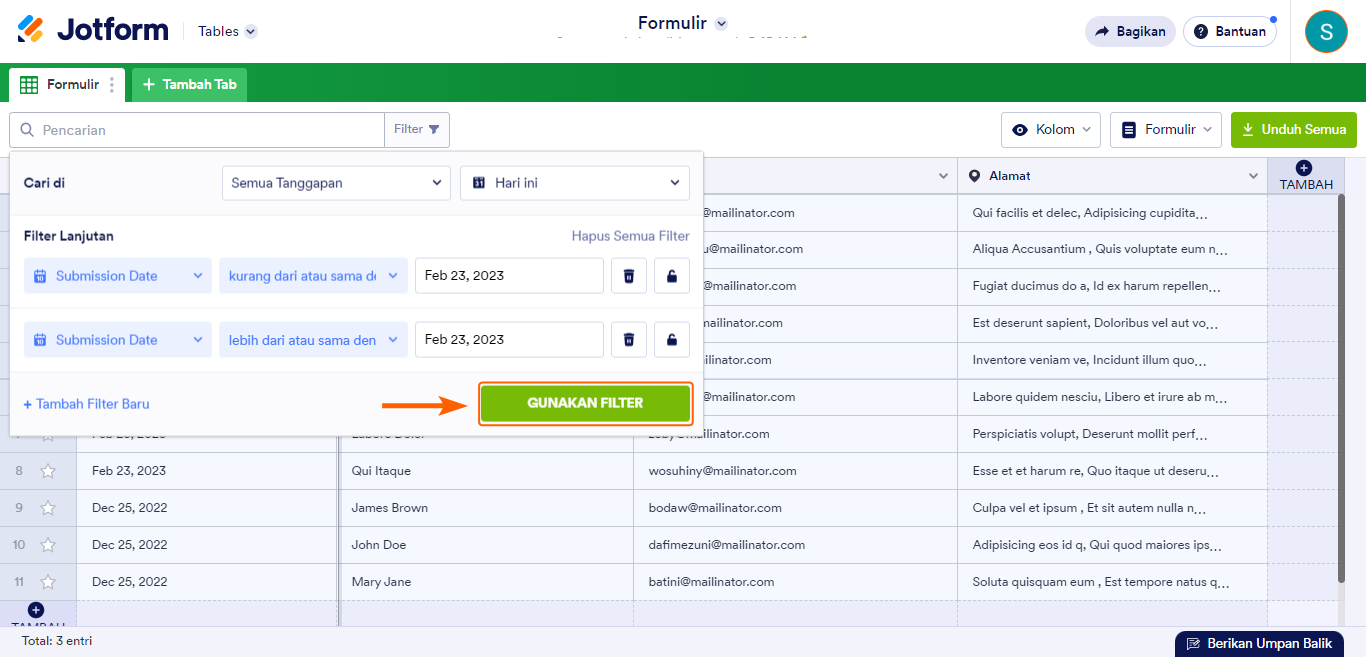The width and height of the screenshot is (1366, 657).
Task: Add a new row with Tambah
Action: [36, 610]
